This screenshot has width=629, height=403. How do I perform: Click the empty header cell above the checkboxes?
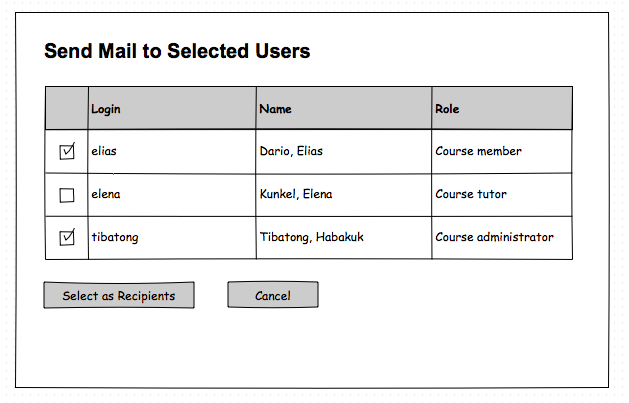pos(66,108)
